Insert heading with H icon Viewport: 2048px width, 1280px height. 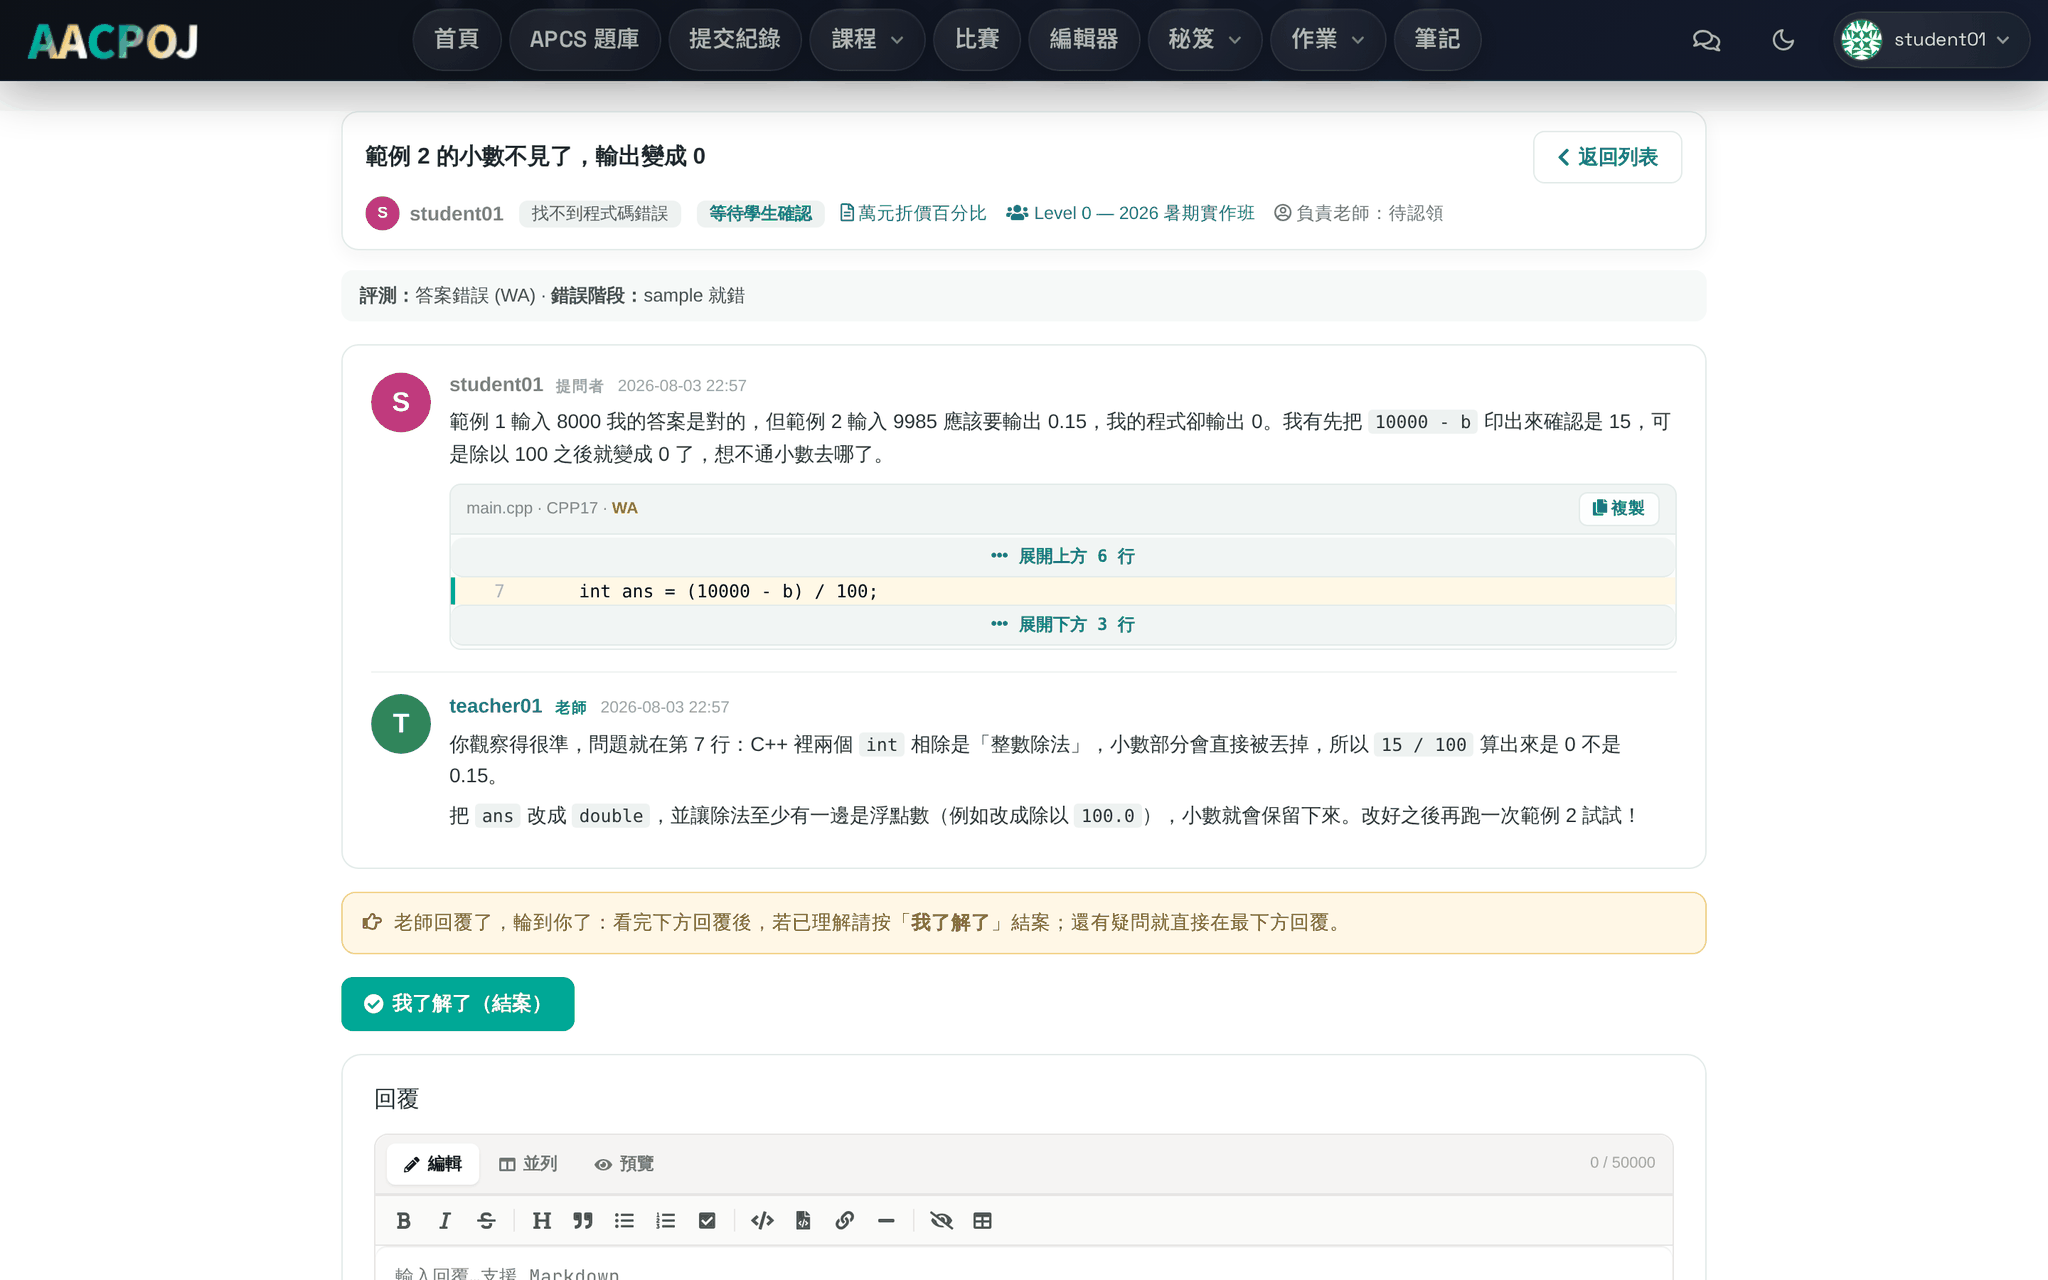click(541, 1220)
